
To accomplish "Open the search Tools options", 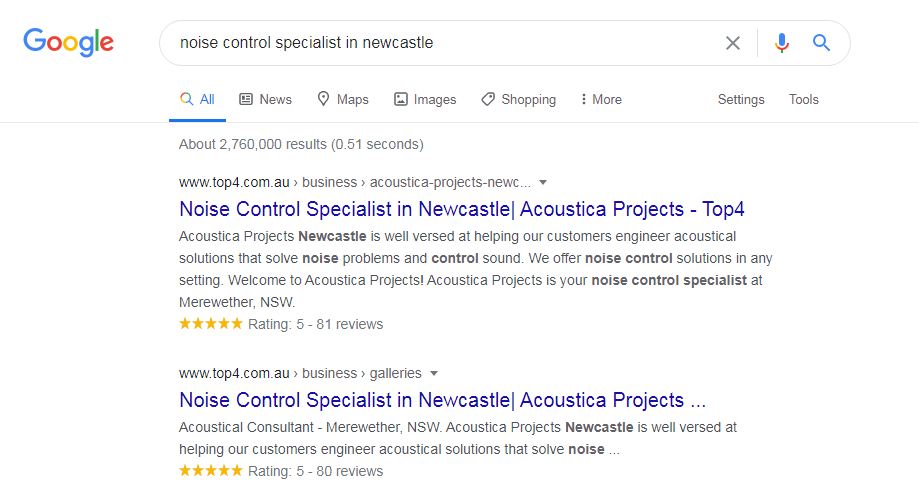I will pyautogui.click(x=803, y=99).
